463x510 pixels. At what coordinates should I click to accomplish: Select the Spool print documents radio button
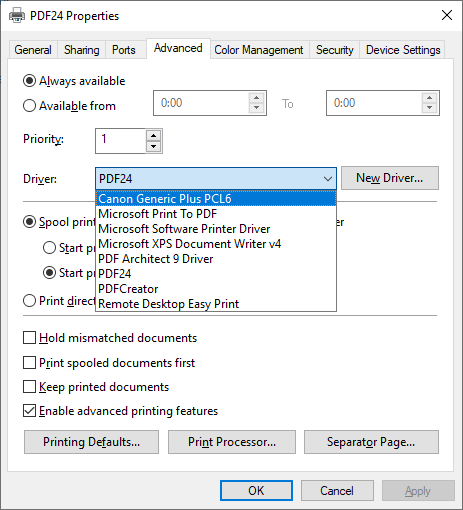pyautogui.click(x=29, y=222)
